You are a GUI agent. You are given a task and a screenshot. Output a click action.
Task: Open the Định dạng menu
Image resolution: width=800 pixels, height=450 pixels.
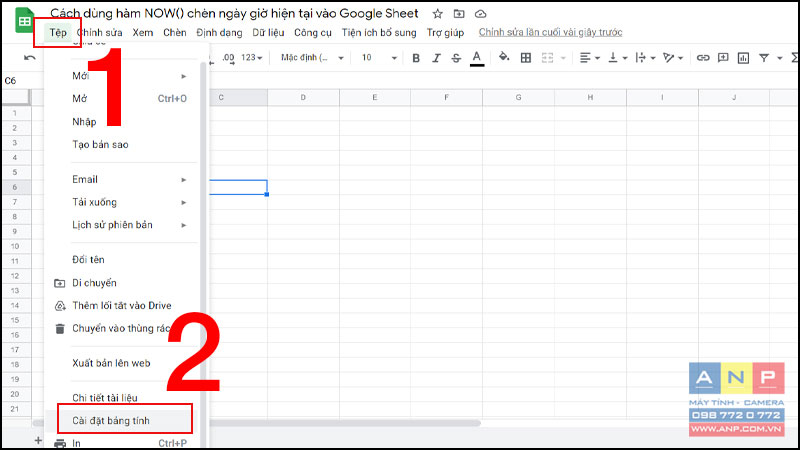[219, 33]
